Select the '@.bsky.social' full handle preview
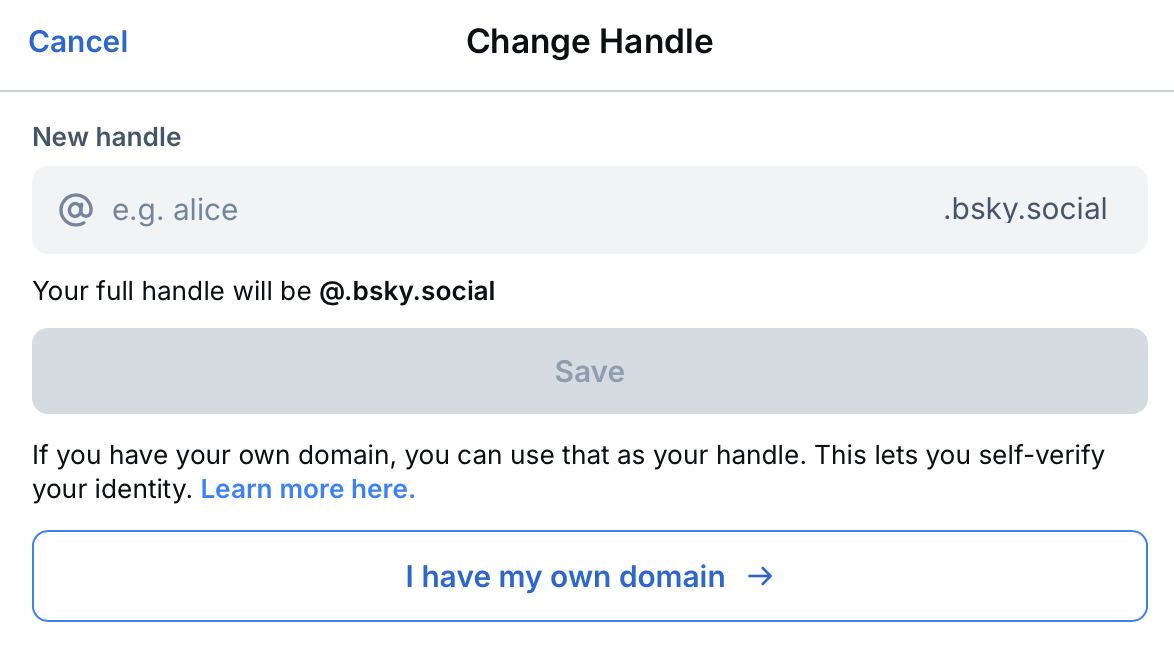 pos(409,291)
